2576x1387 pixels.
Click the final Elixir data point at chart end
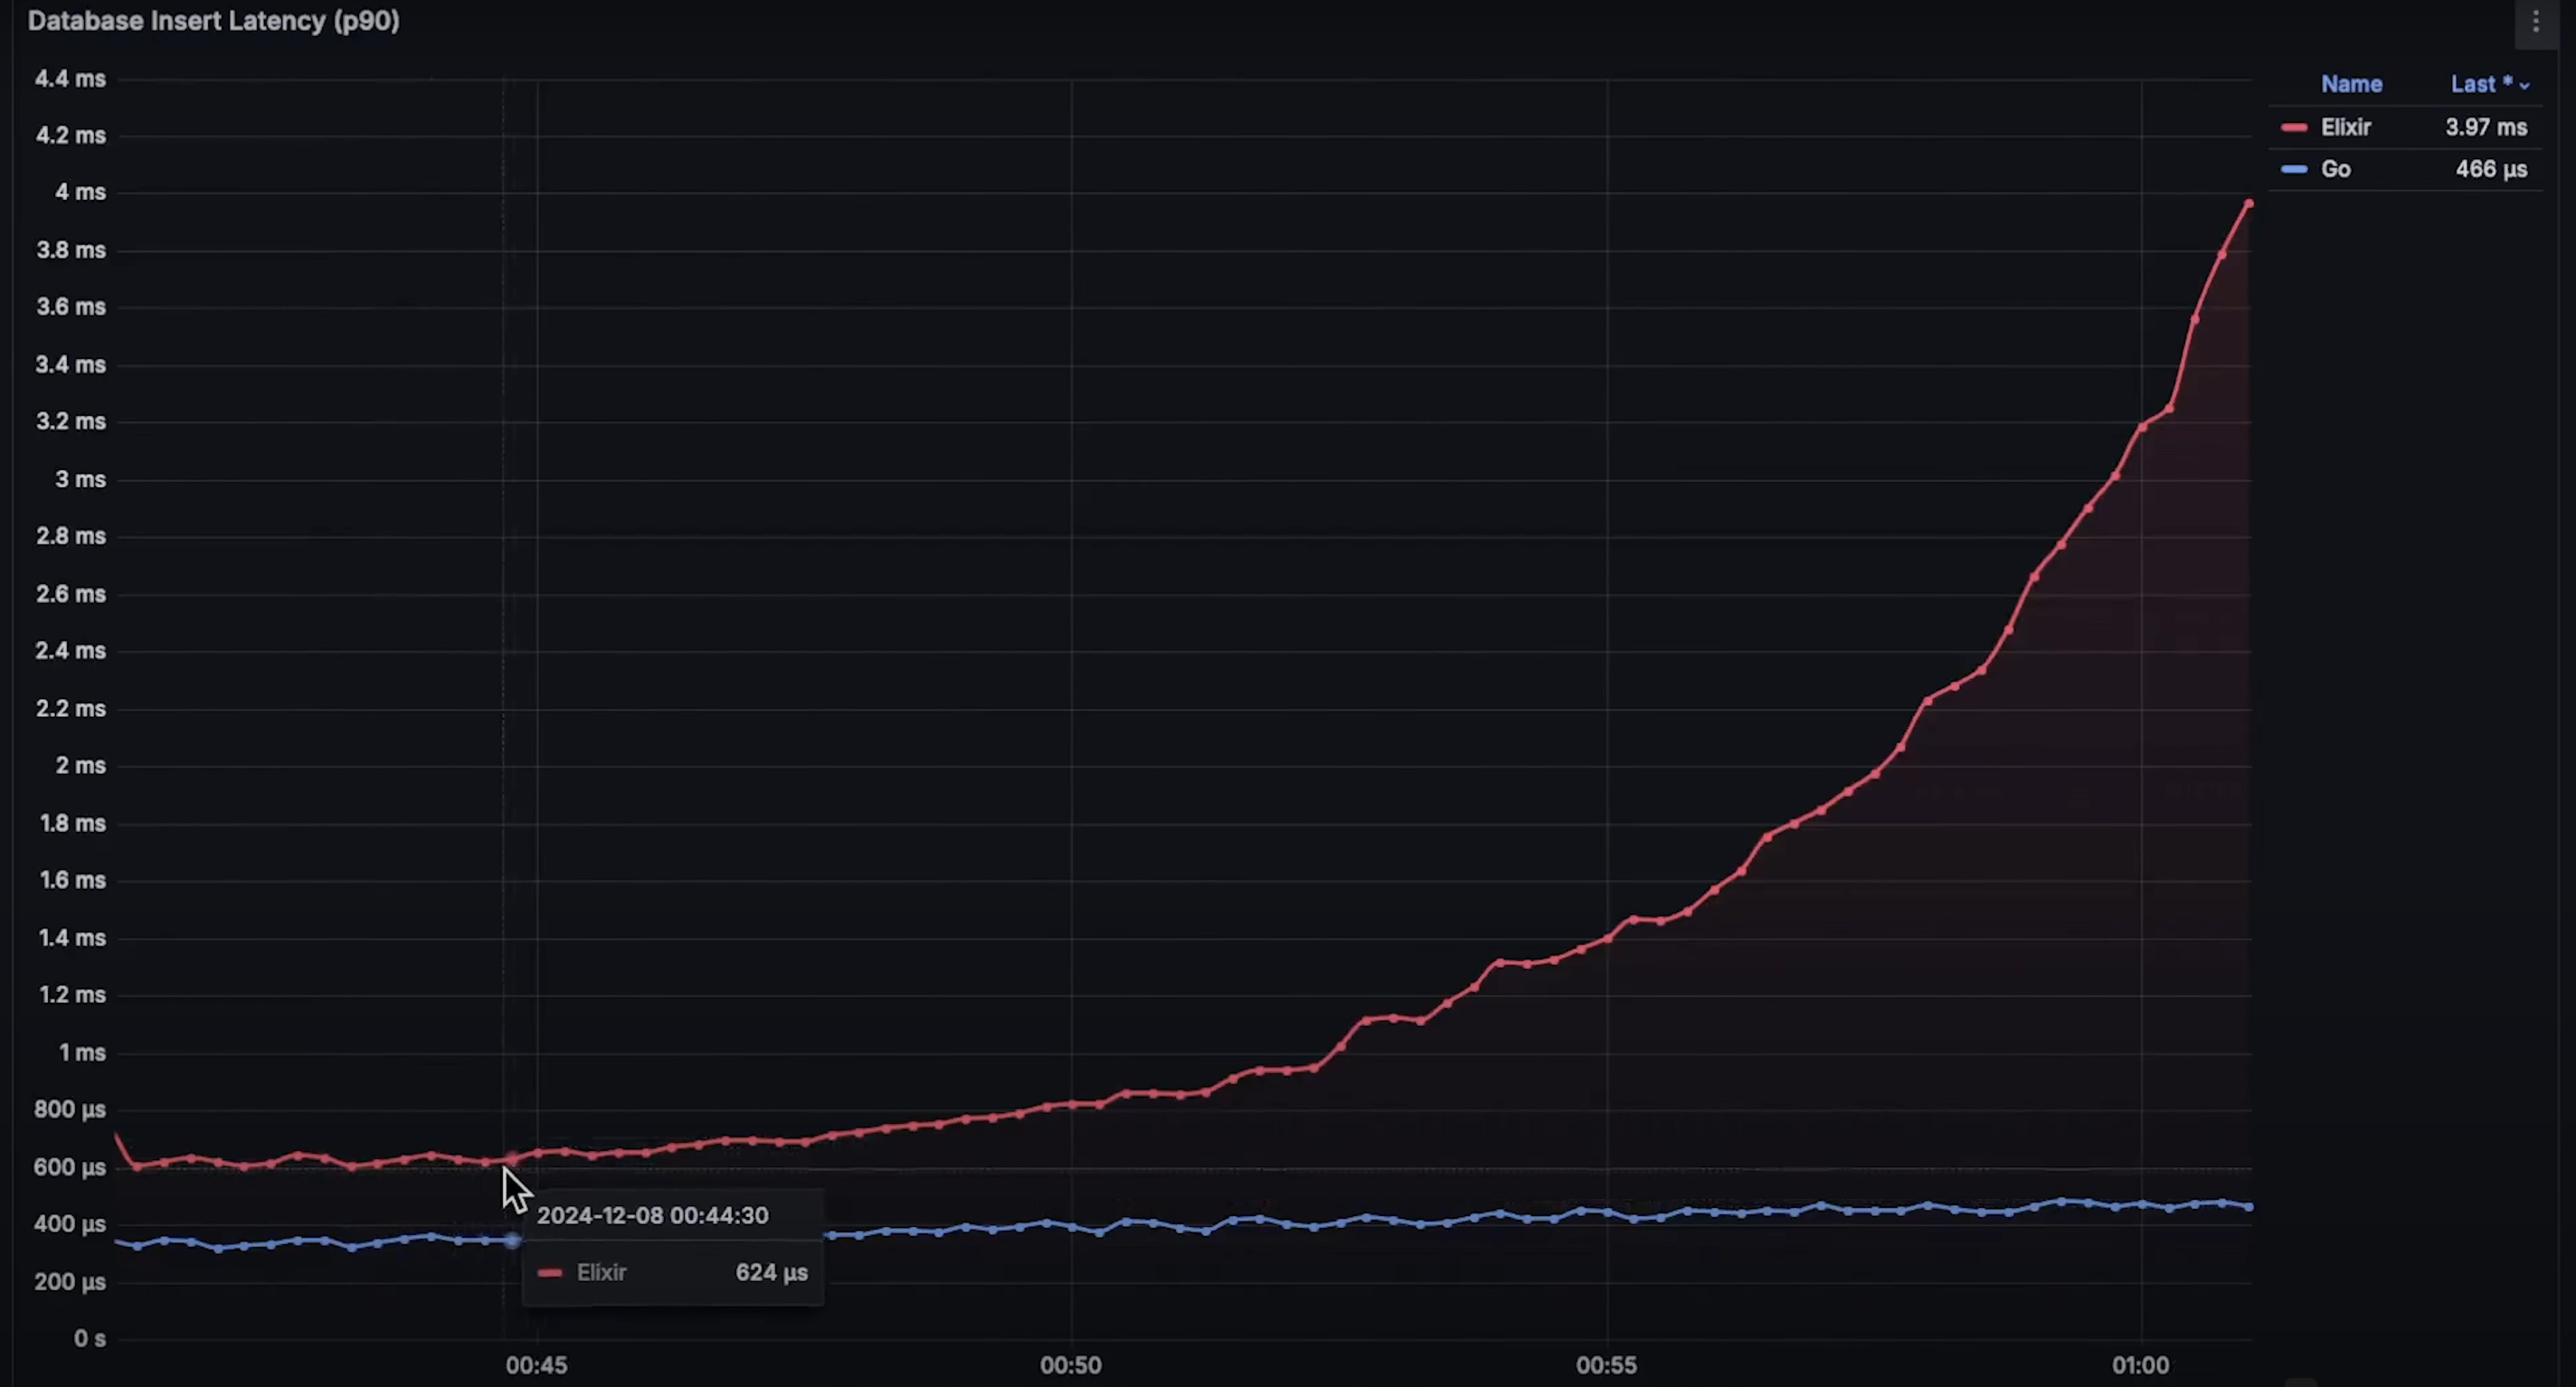[2249, 204]
